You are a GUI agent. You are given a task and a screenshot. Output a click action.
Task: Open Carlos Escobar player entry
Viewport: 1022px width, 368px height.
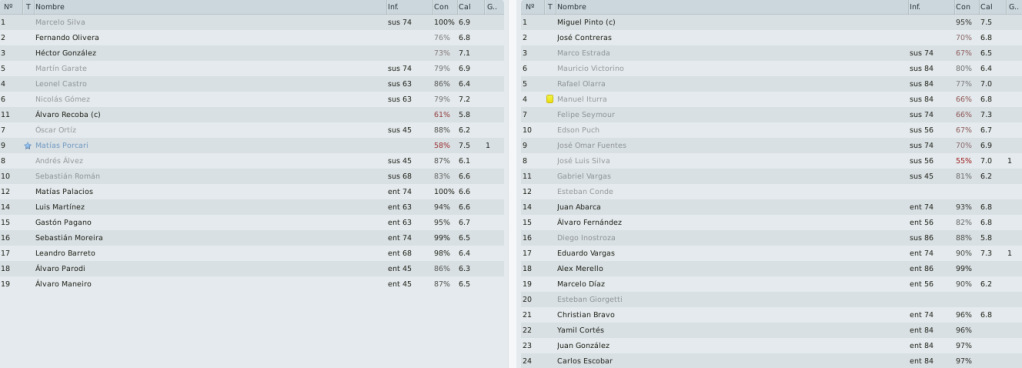pyautogui.click(x=585, y=361)
